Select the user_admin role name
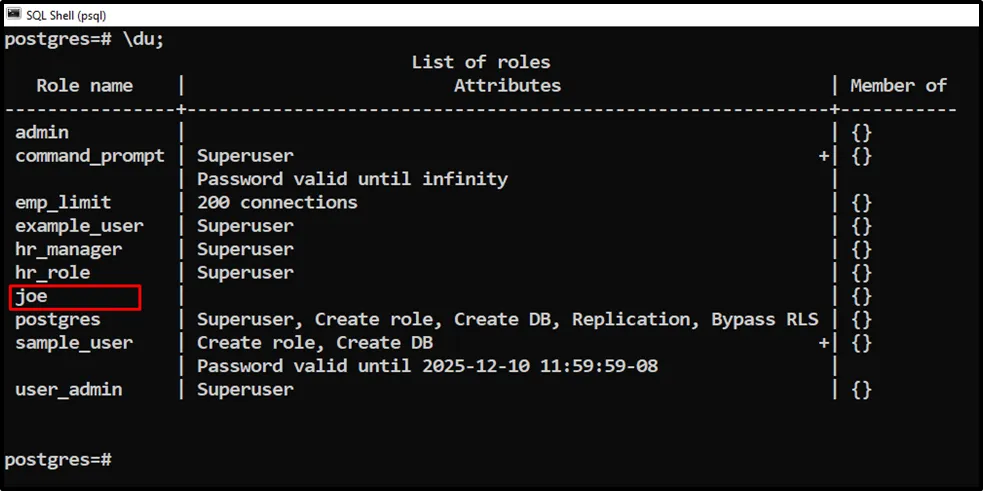This screenshot has width=983, height=491. 68,389
